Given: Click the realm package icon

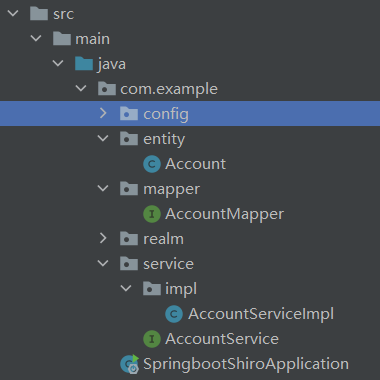Looking at the screenshot, I should [129, 238].
